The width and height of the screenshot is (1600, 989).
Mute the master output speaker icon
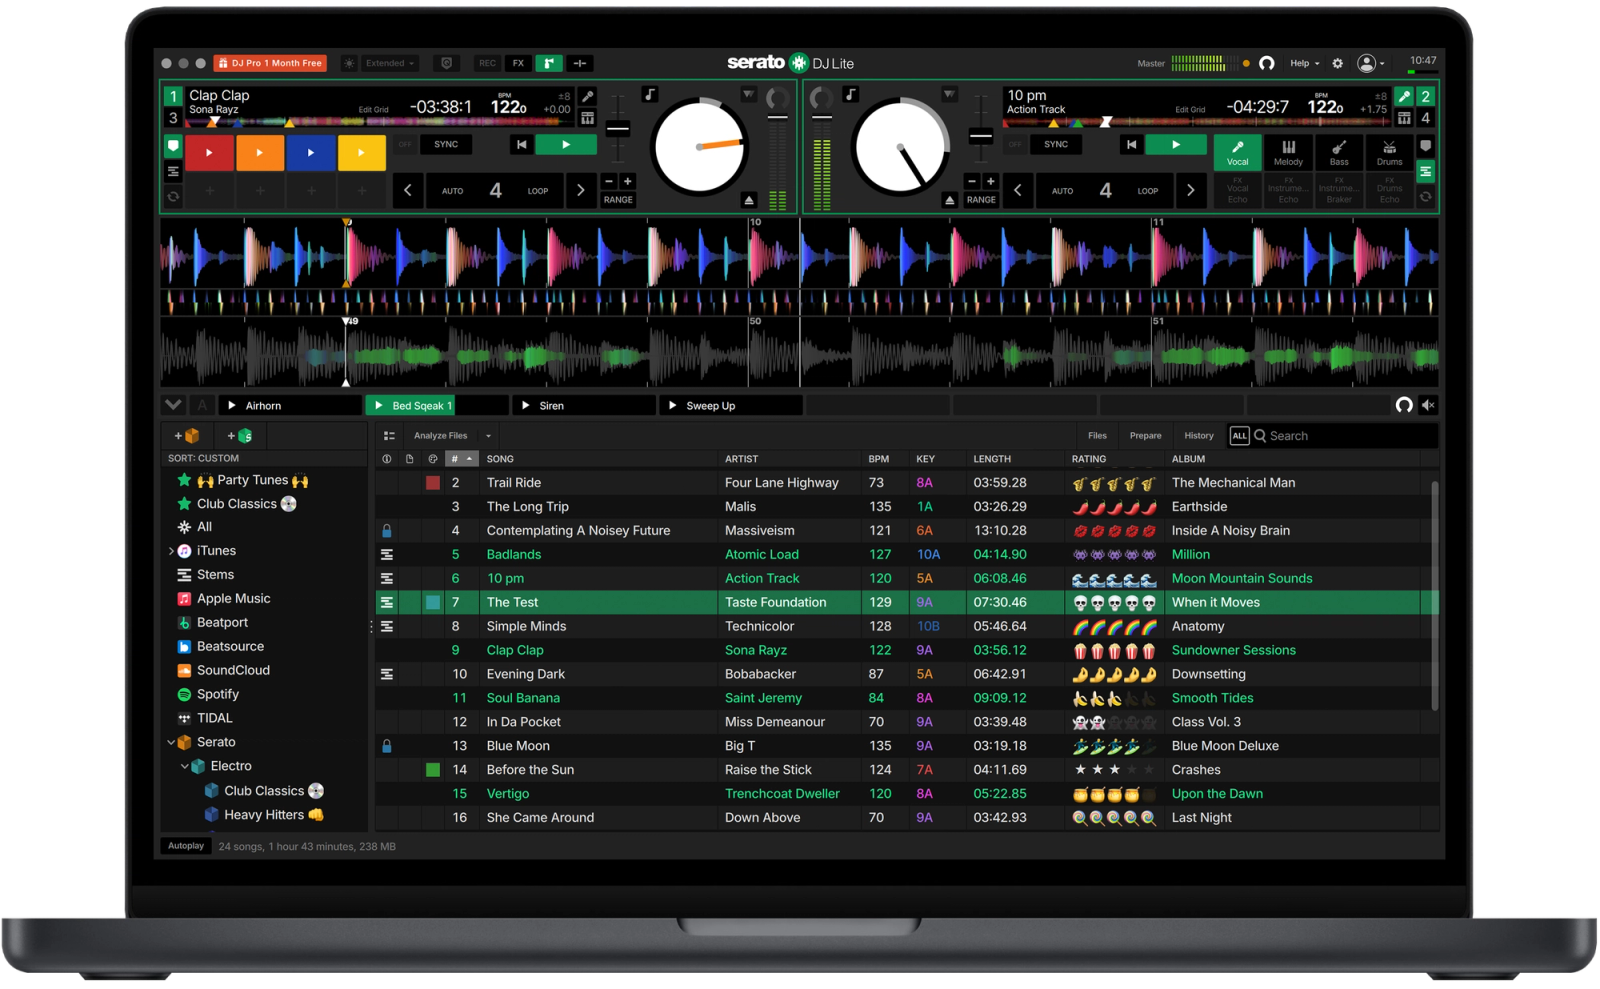coord(1428,405)
